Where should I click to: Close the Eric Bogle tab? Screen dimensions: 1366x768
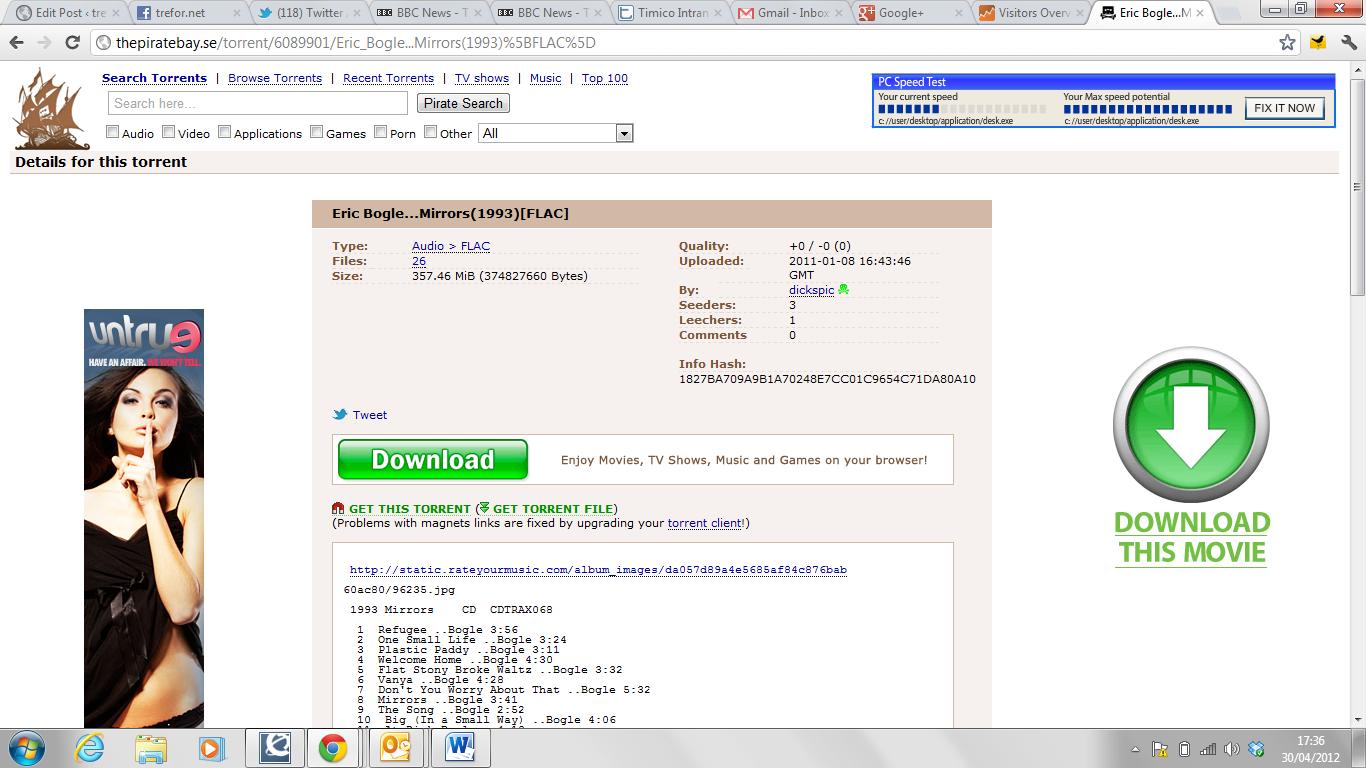coord(1203,13)
